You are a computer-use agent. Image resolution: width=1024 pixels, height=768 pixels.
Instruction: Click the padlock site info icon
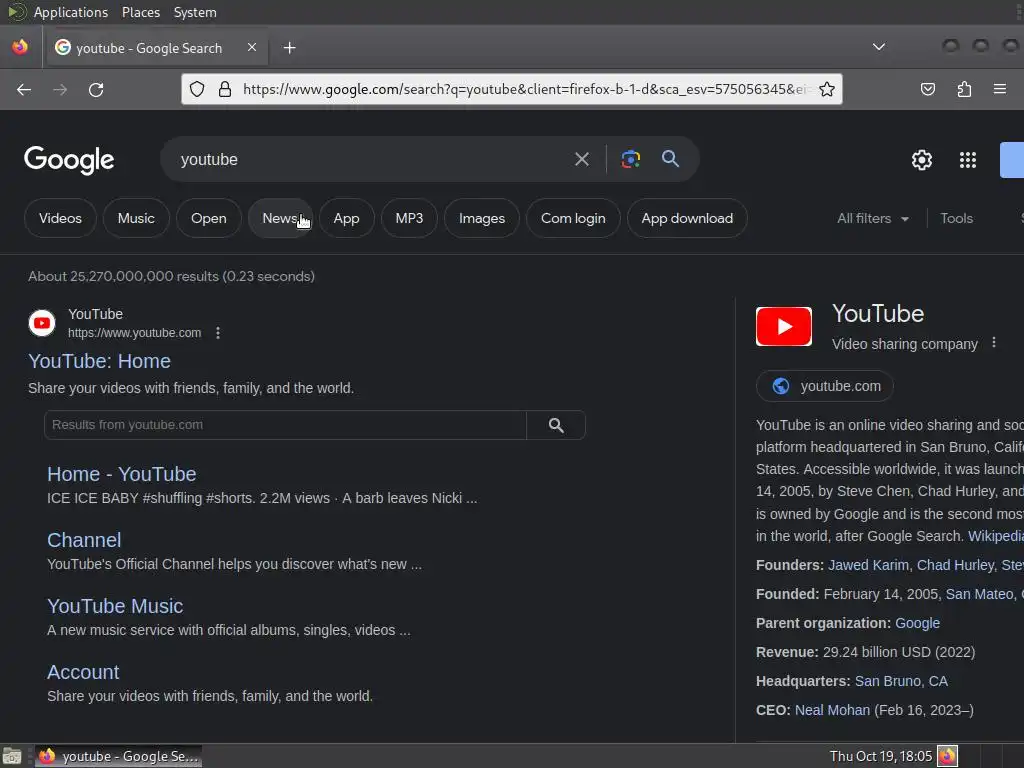(225, 89)
